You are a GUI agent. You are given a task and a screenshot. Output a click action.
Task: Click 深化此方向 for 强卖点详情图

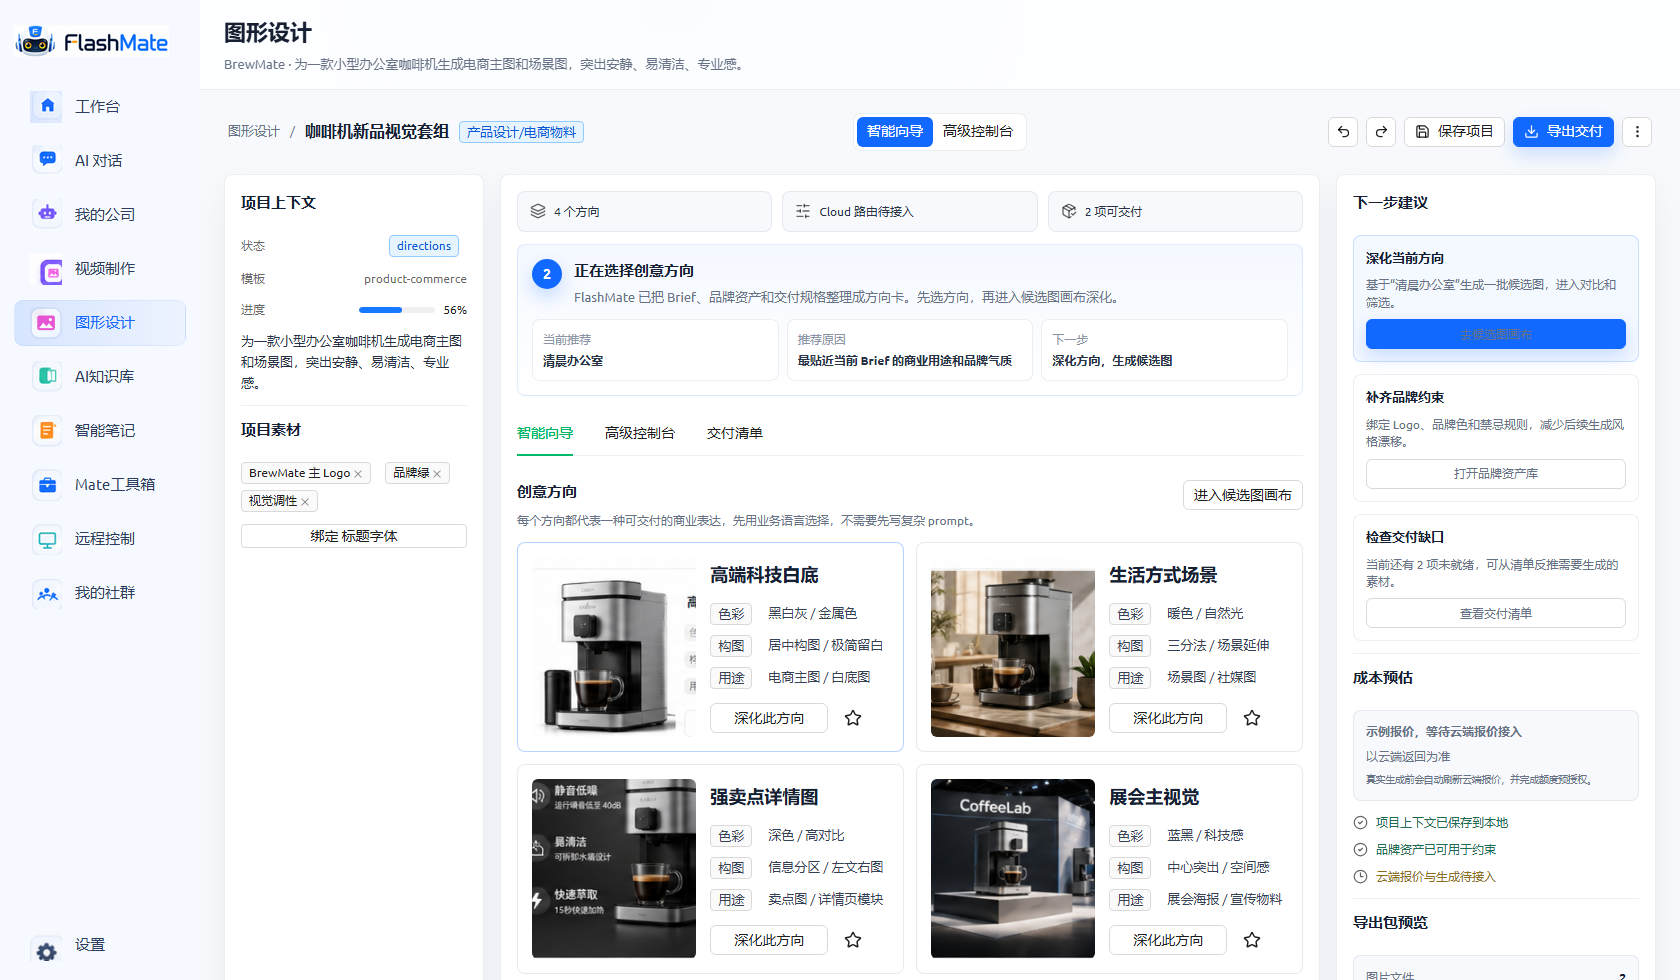[769, 940]
